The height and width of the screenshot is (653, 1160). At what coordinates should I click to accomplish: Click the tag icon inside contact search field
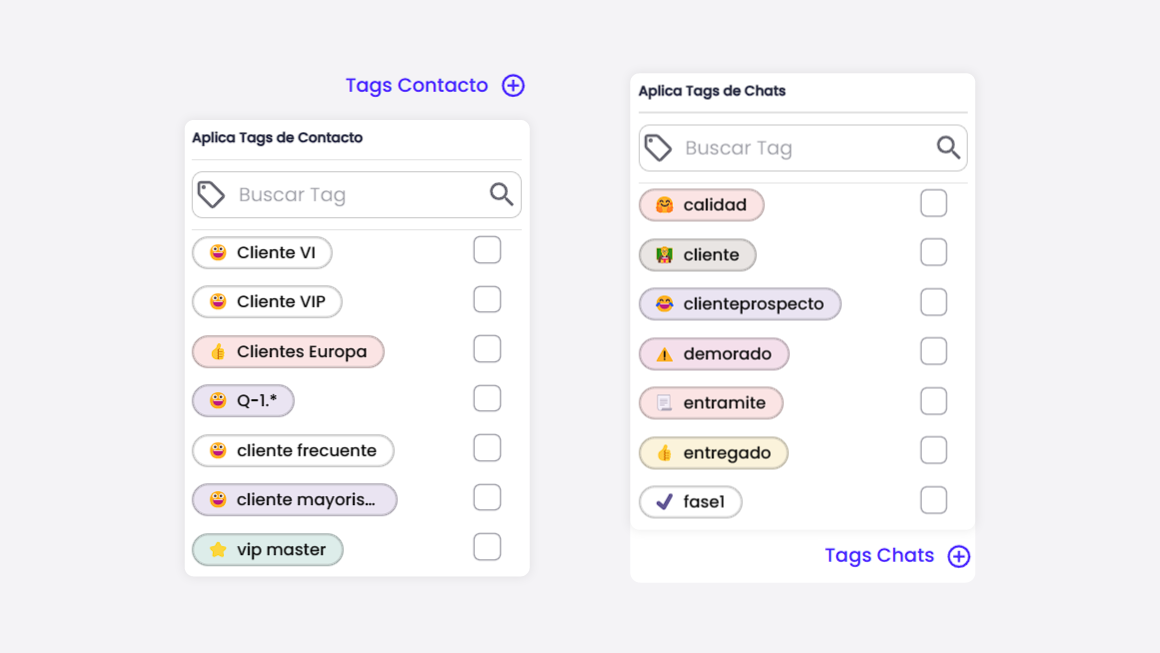211,194
